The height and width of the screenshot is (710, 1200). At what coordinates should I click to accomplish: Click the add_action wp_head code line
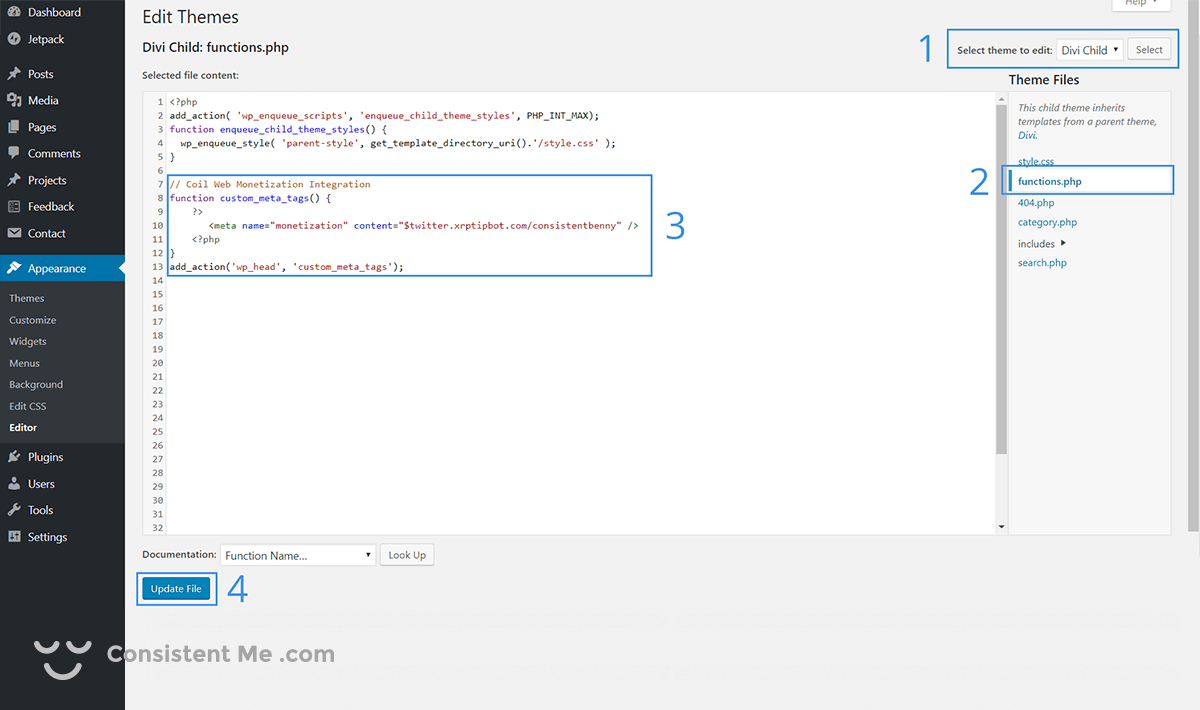[x=287, y=267]
